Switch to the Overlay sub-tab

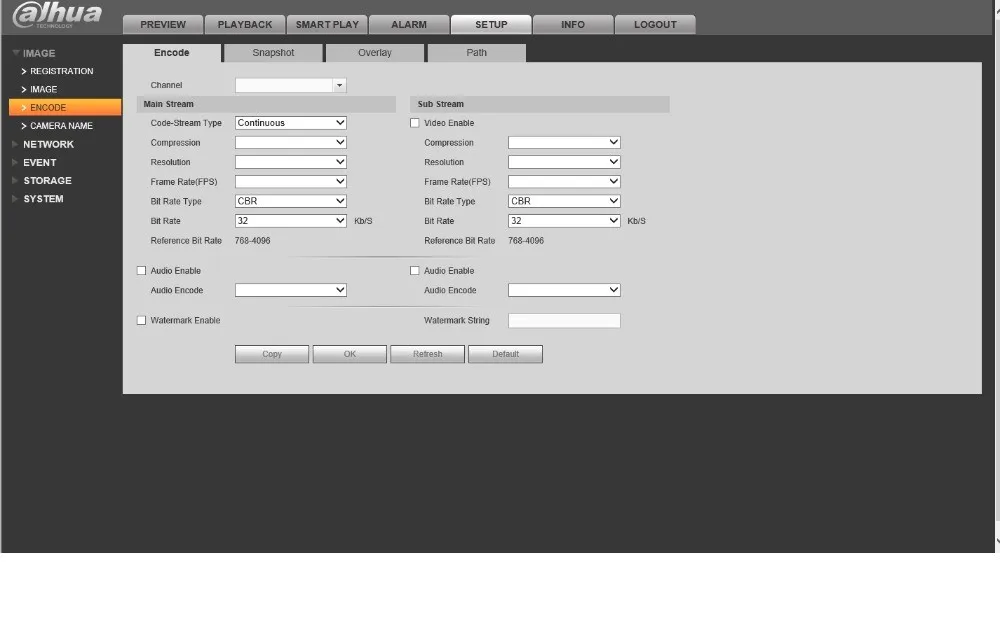pyautogui.click(x=375, y=53)
